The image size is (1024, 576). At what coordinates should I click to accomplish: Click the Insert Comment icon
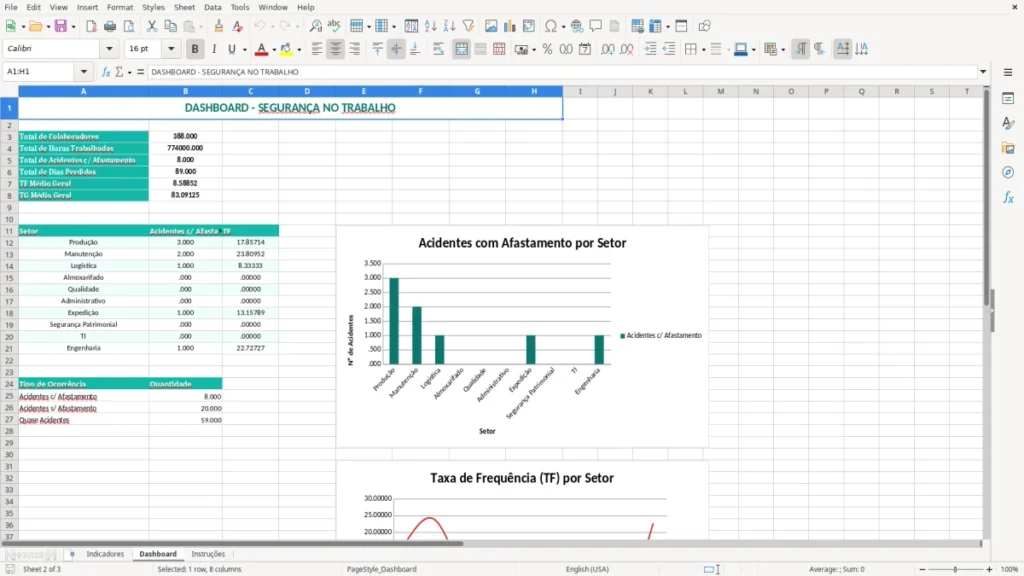click(596, 26)
